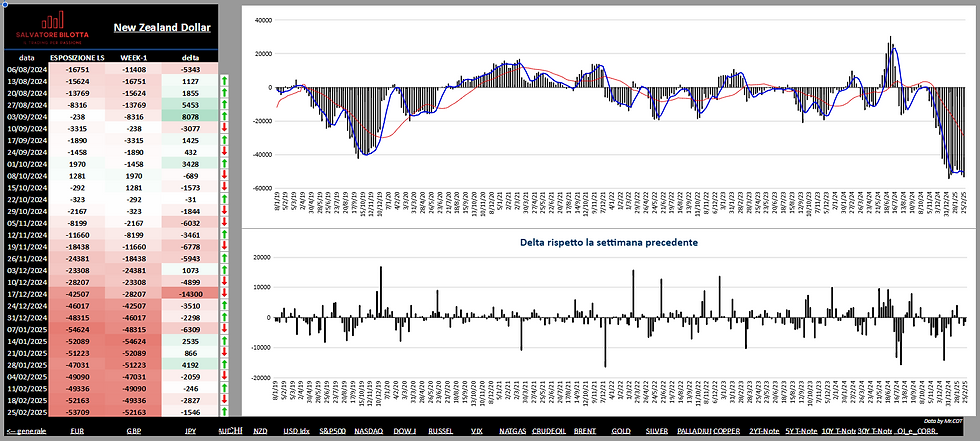This screenshot has height=441, width=980.
Task: Click the trend arrow in the 25/02/2025 row
Action: (224, 412)
